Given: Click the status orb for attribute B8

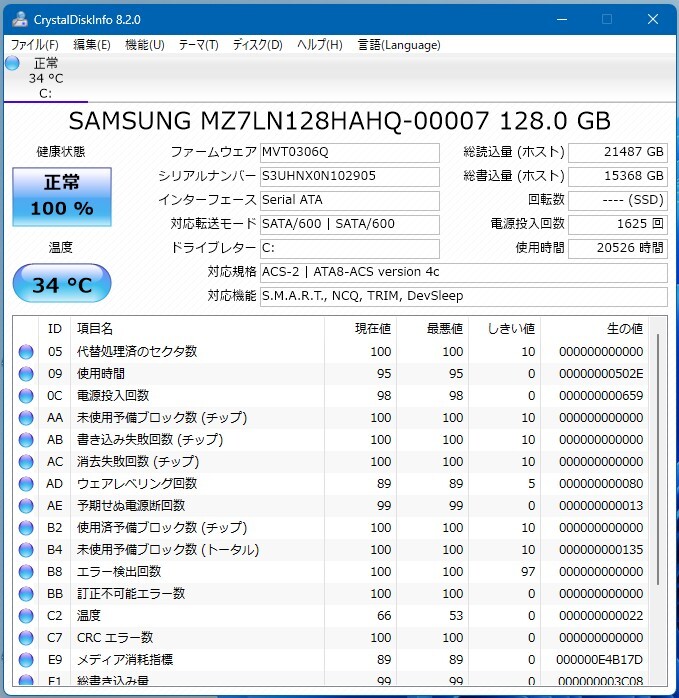Looking at the screenshot, I should click(26, 572).
